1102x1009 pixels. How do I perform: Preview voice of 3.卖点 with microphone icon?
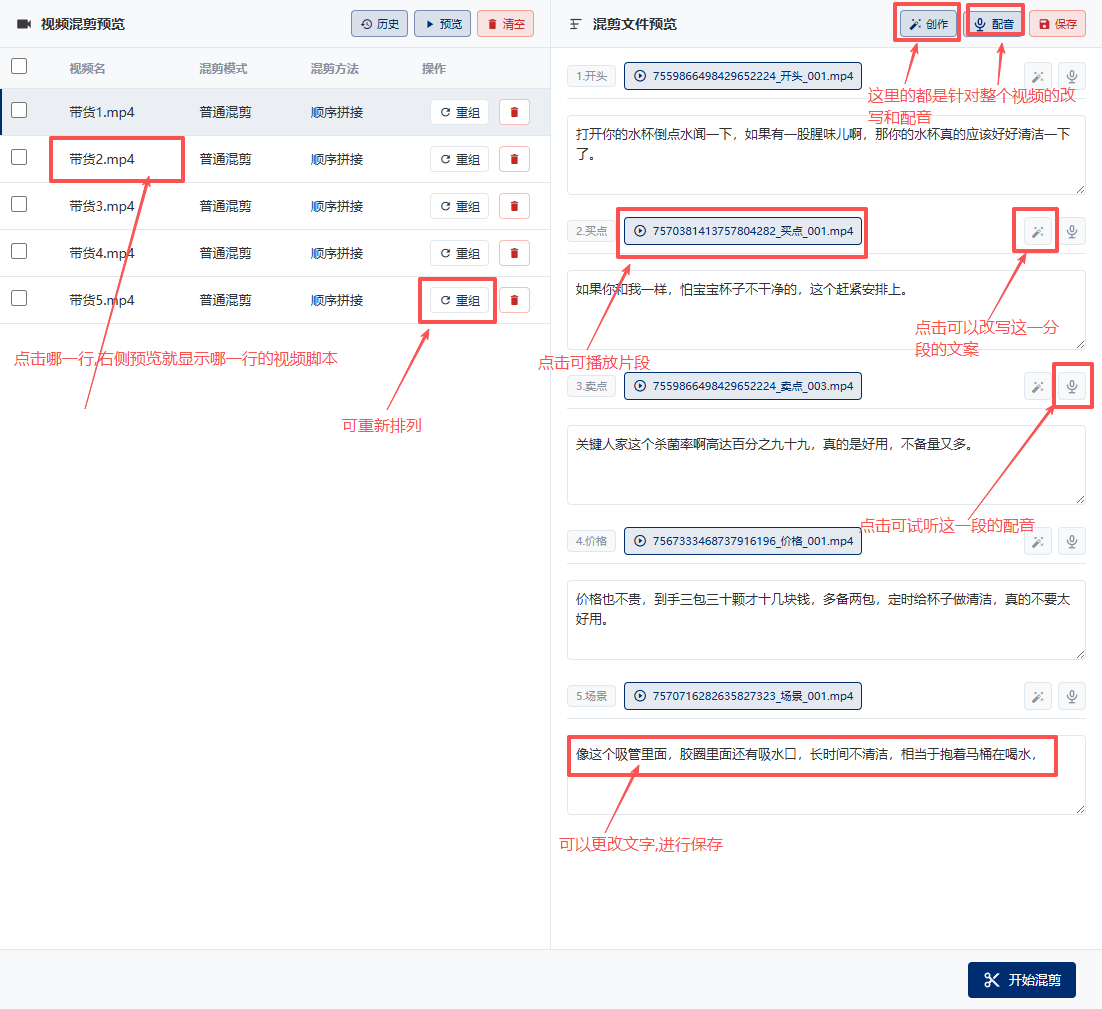click(x=1072, y=386)
